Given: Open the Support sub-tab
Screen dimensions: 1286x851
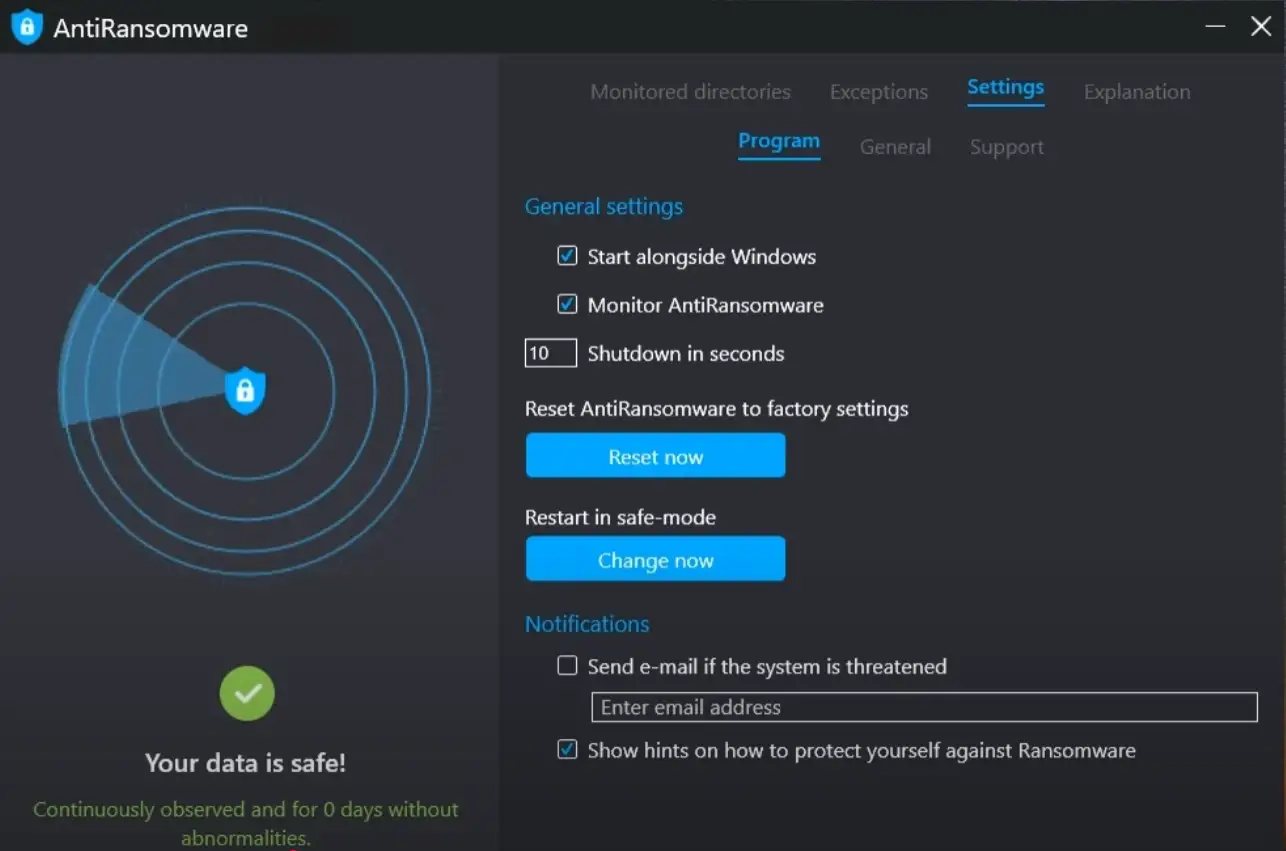Looking at the screenshot, I should click(x=1006, y=147).
